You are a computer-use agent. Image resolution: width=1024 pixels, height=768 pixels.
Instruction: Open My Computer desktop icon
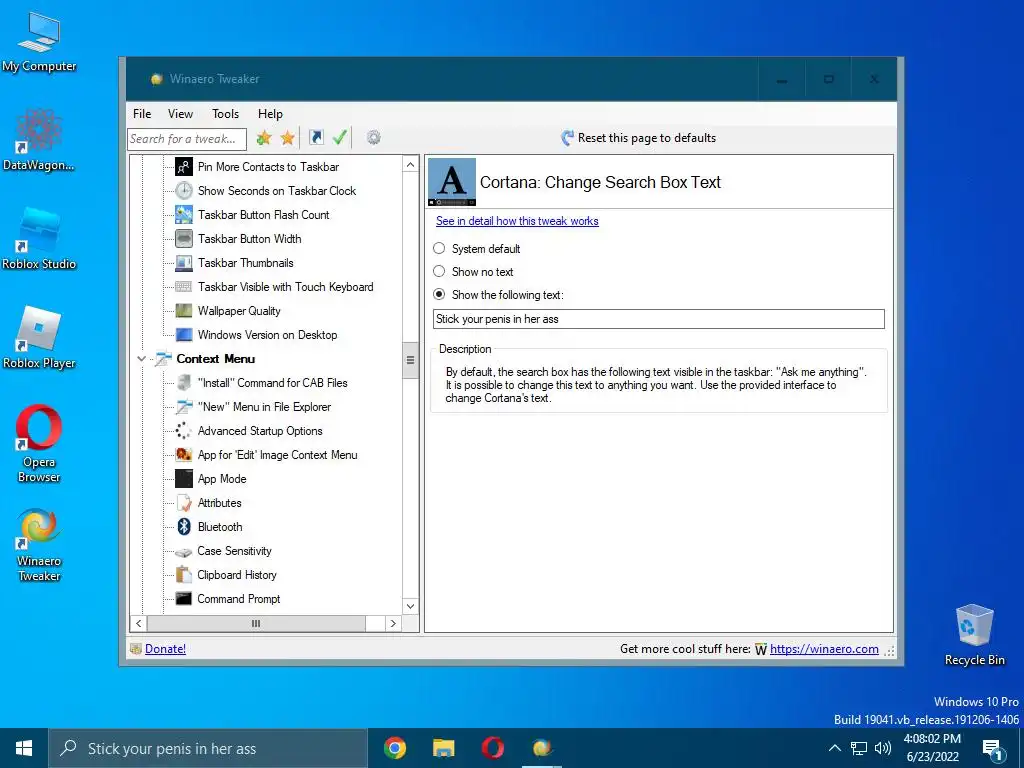click(x=39, y=41)
